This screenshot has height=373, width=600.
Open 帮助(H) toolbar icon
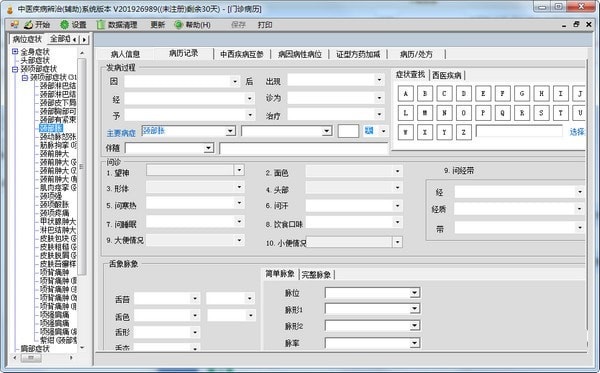[178, 25]
